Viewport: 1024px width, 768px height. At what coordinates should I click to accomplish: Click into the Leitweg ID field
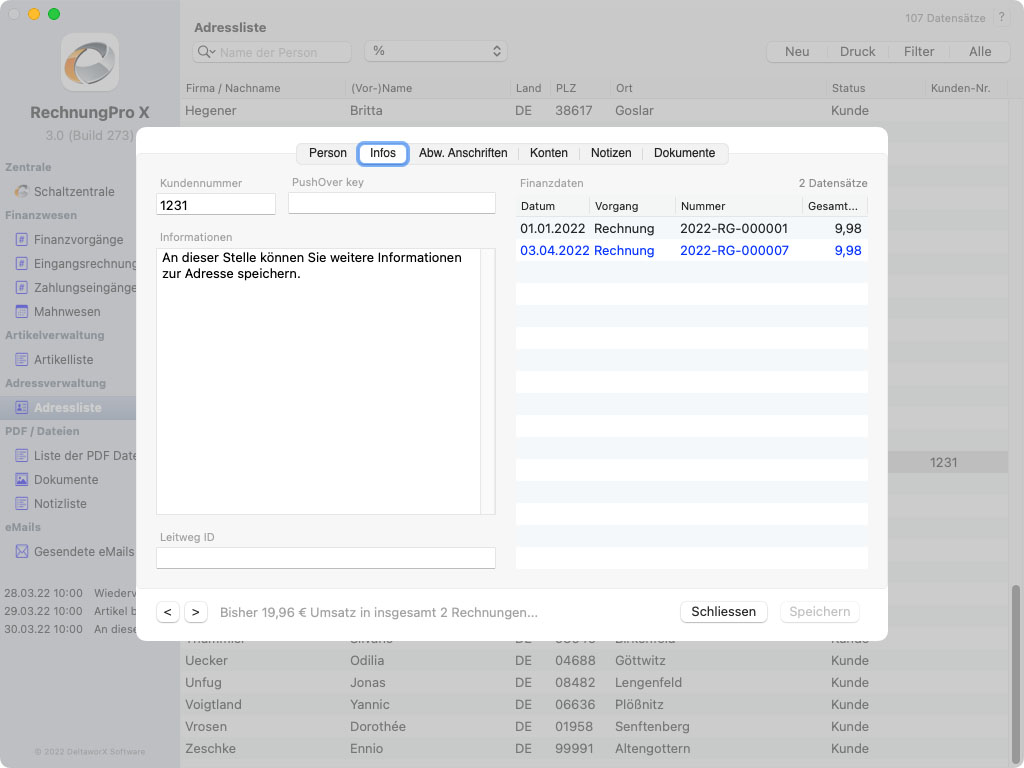(326, 558)
